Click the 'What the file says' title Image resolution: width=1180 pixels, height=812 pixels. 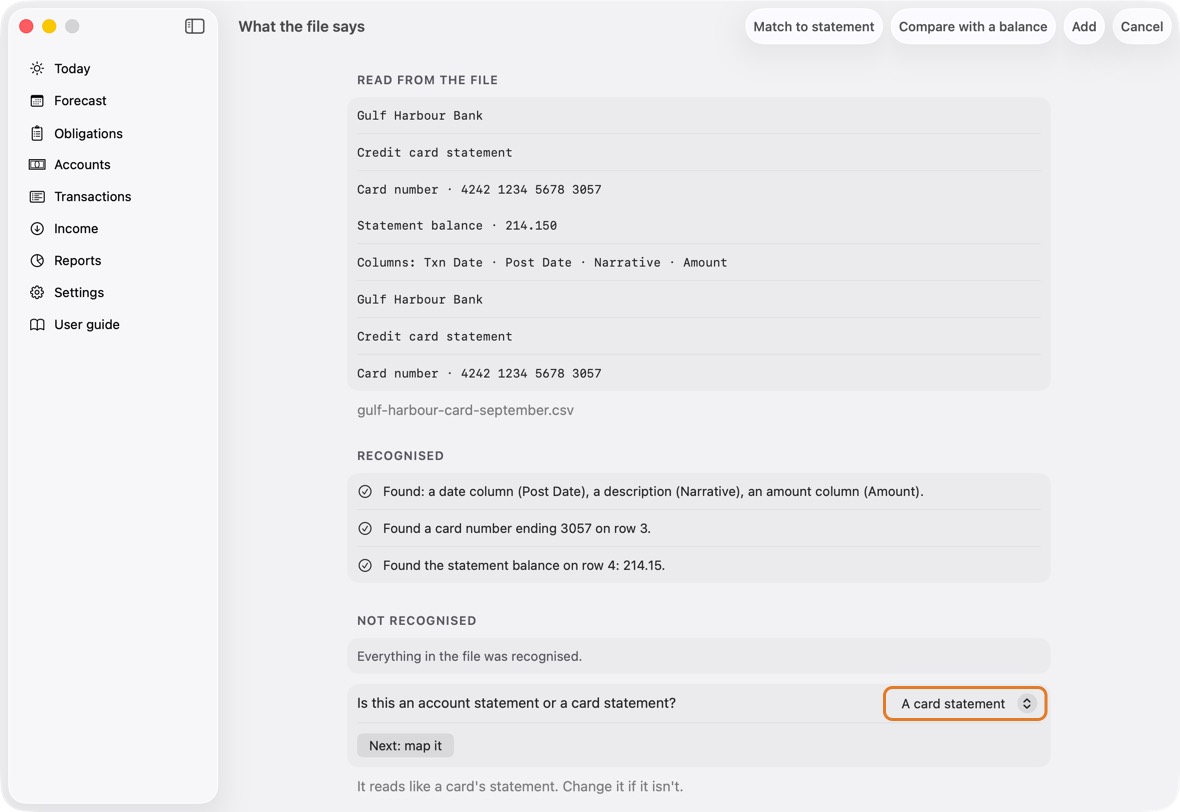pyautogui.click(x=302, y=26)
